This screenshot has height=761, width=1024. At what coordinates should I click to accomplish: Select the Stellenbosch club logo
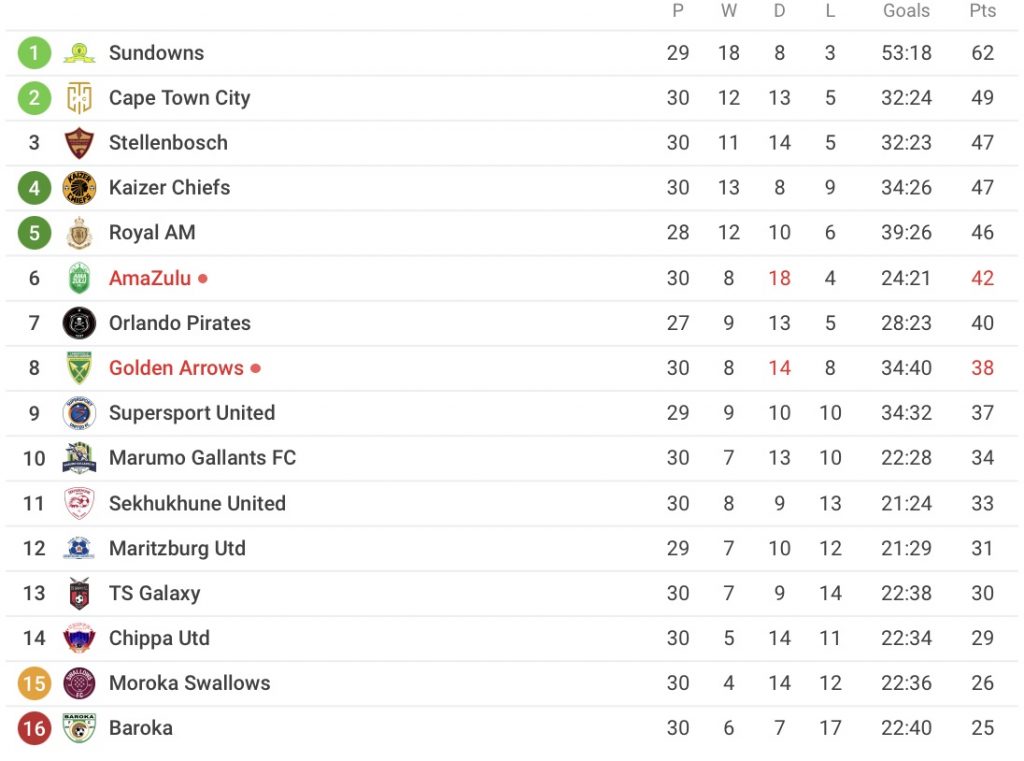pyautogui.click(x=79, y=143)
